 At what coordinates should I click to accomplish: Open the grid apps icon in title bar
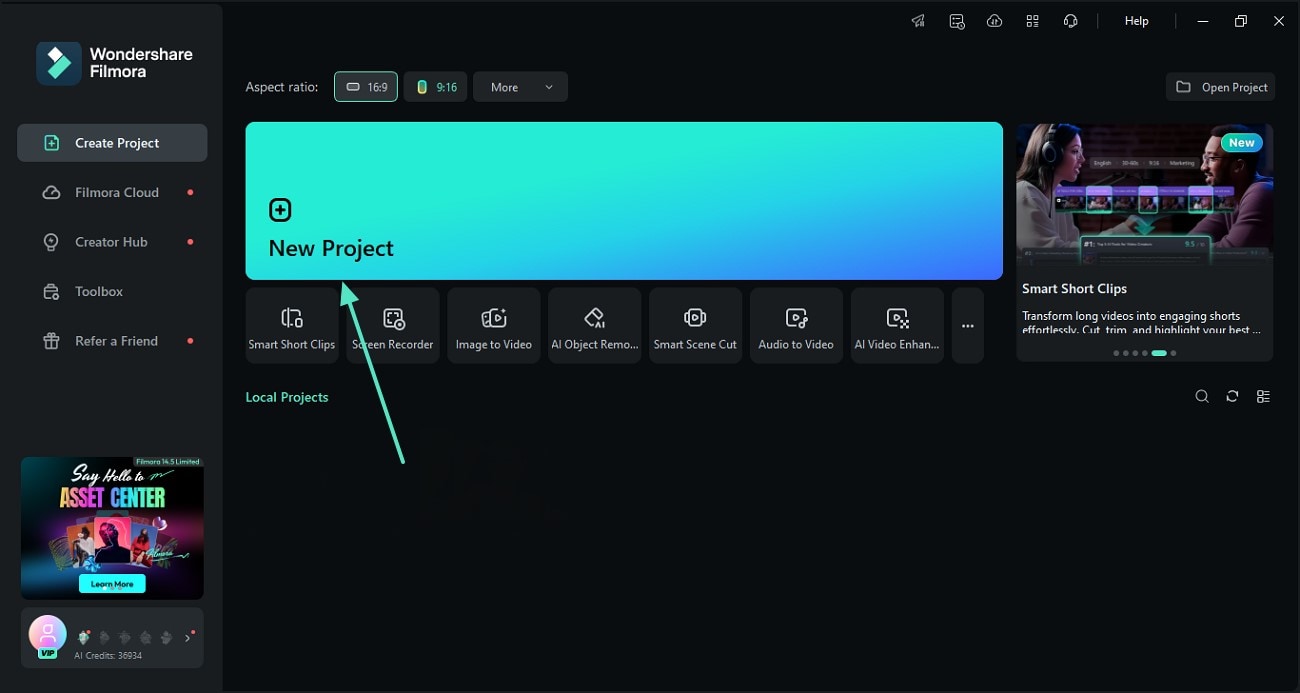pos(1032,21)
